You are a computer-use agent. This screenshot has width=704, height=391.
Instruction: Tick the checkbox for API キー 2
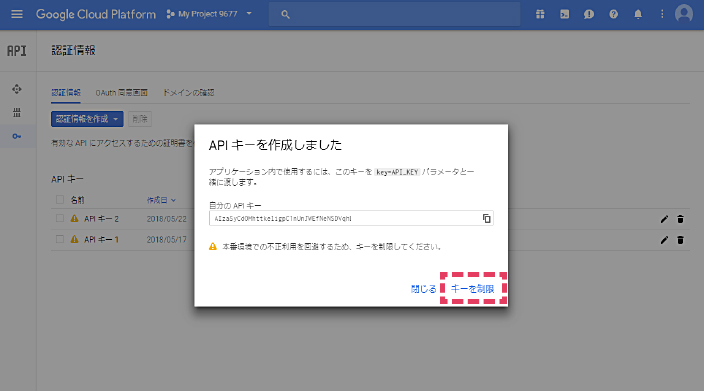click(x=60, y=219)
